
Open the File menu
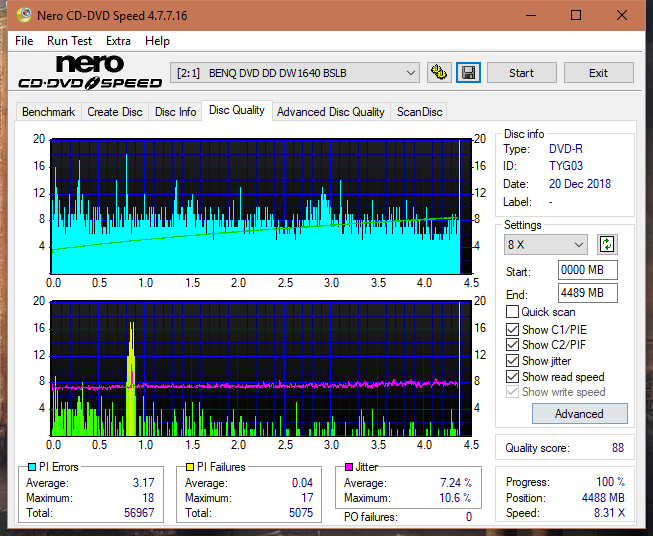(24, 41)
